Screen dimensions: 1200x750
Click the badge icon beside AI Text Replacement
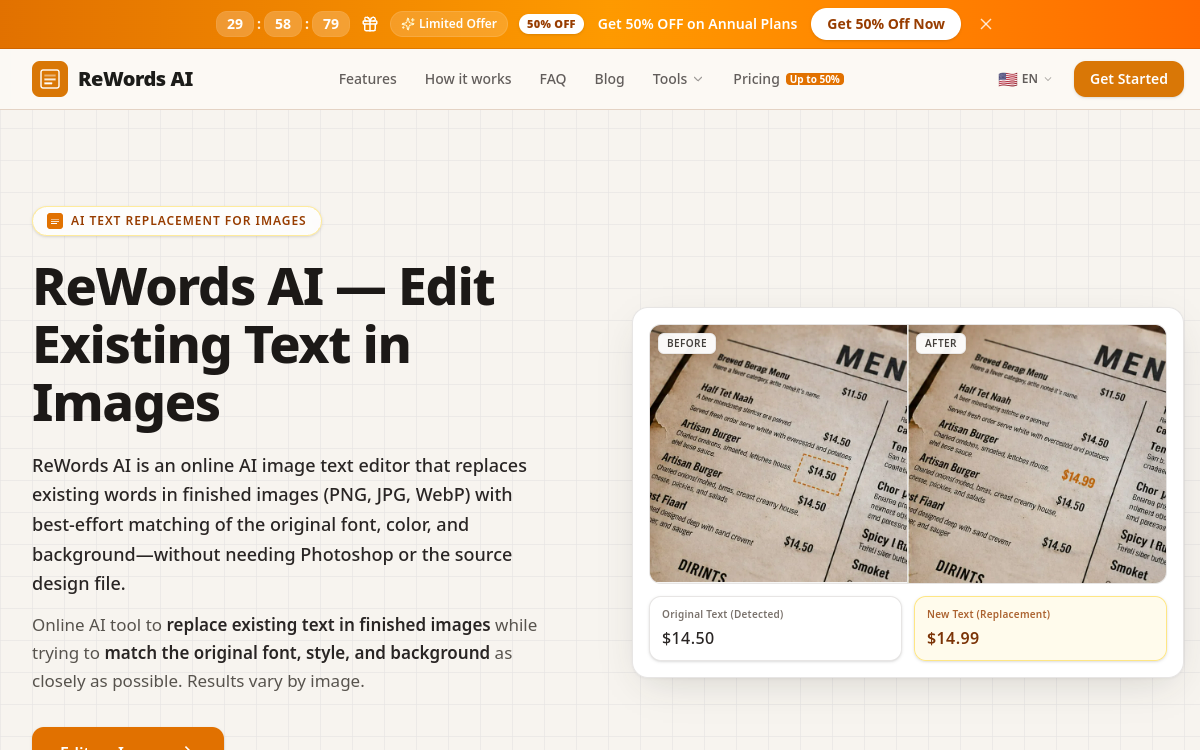pyautogui.click(x=55, y=221)
